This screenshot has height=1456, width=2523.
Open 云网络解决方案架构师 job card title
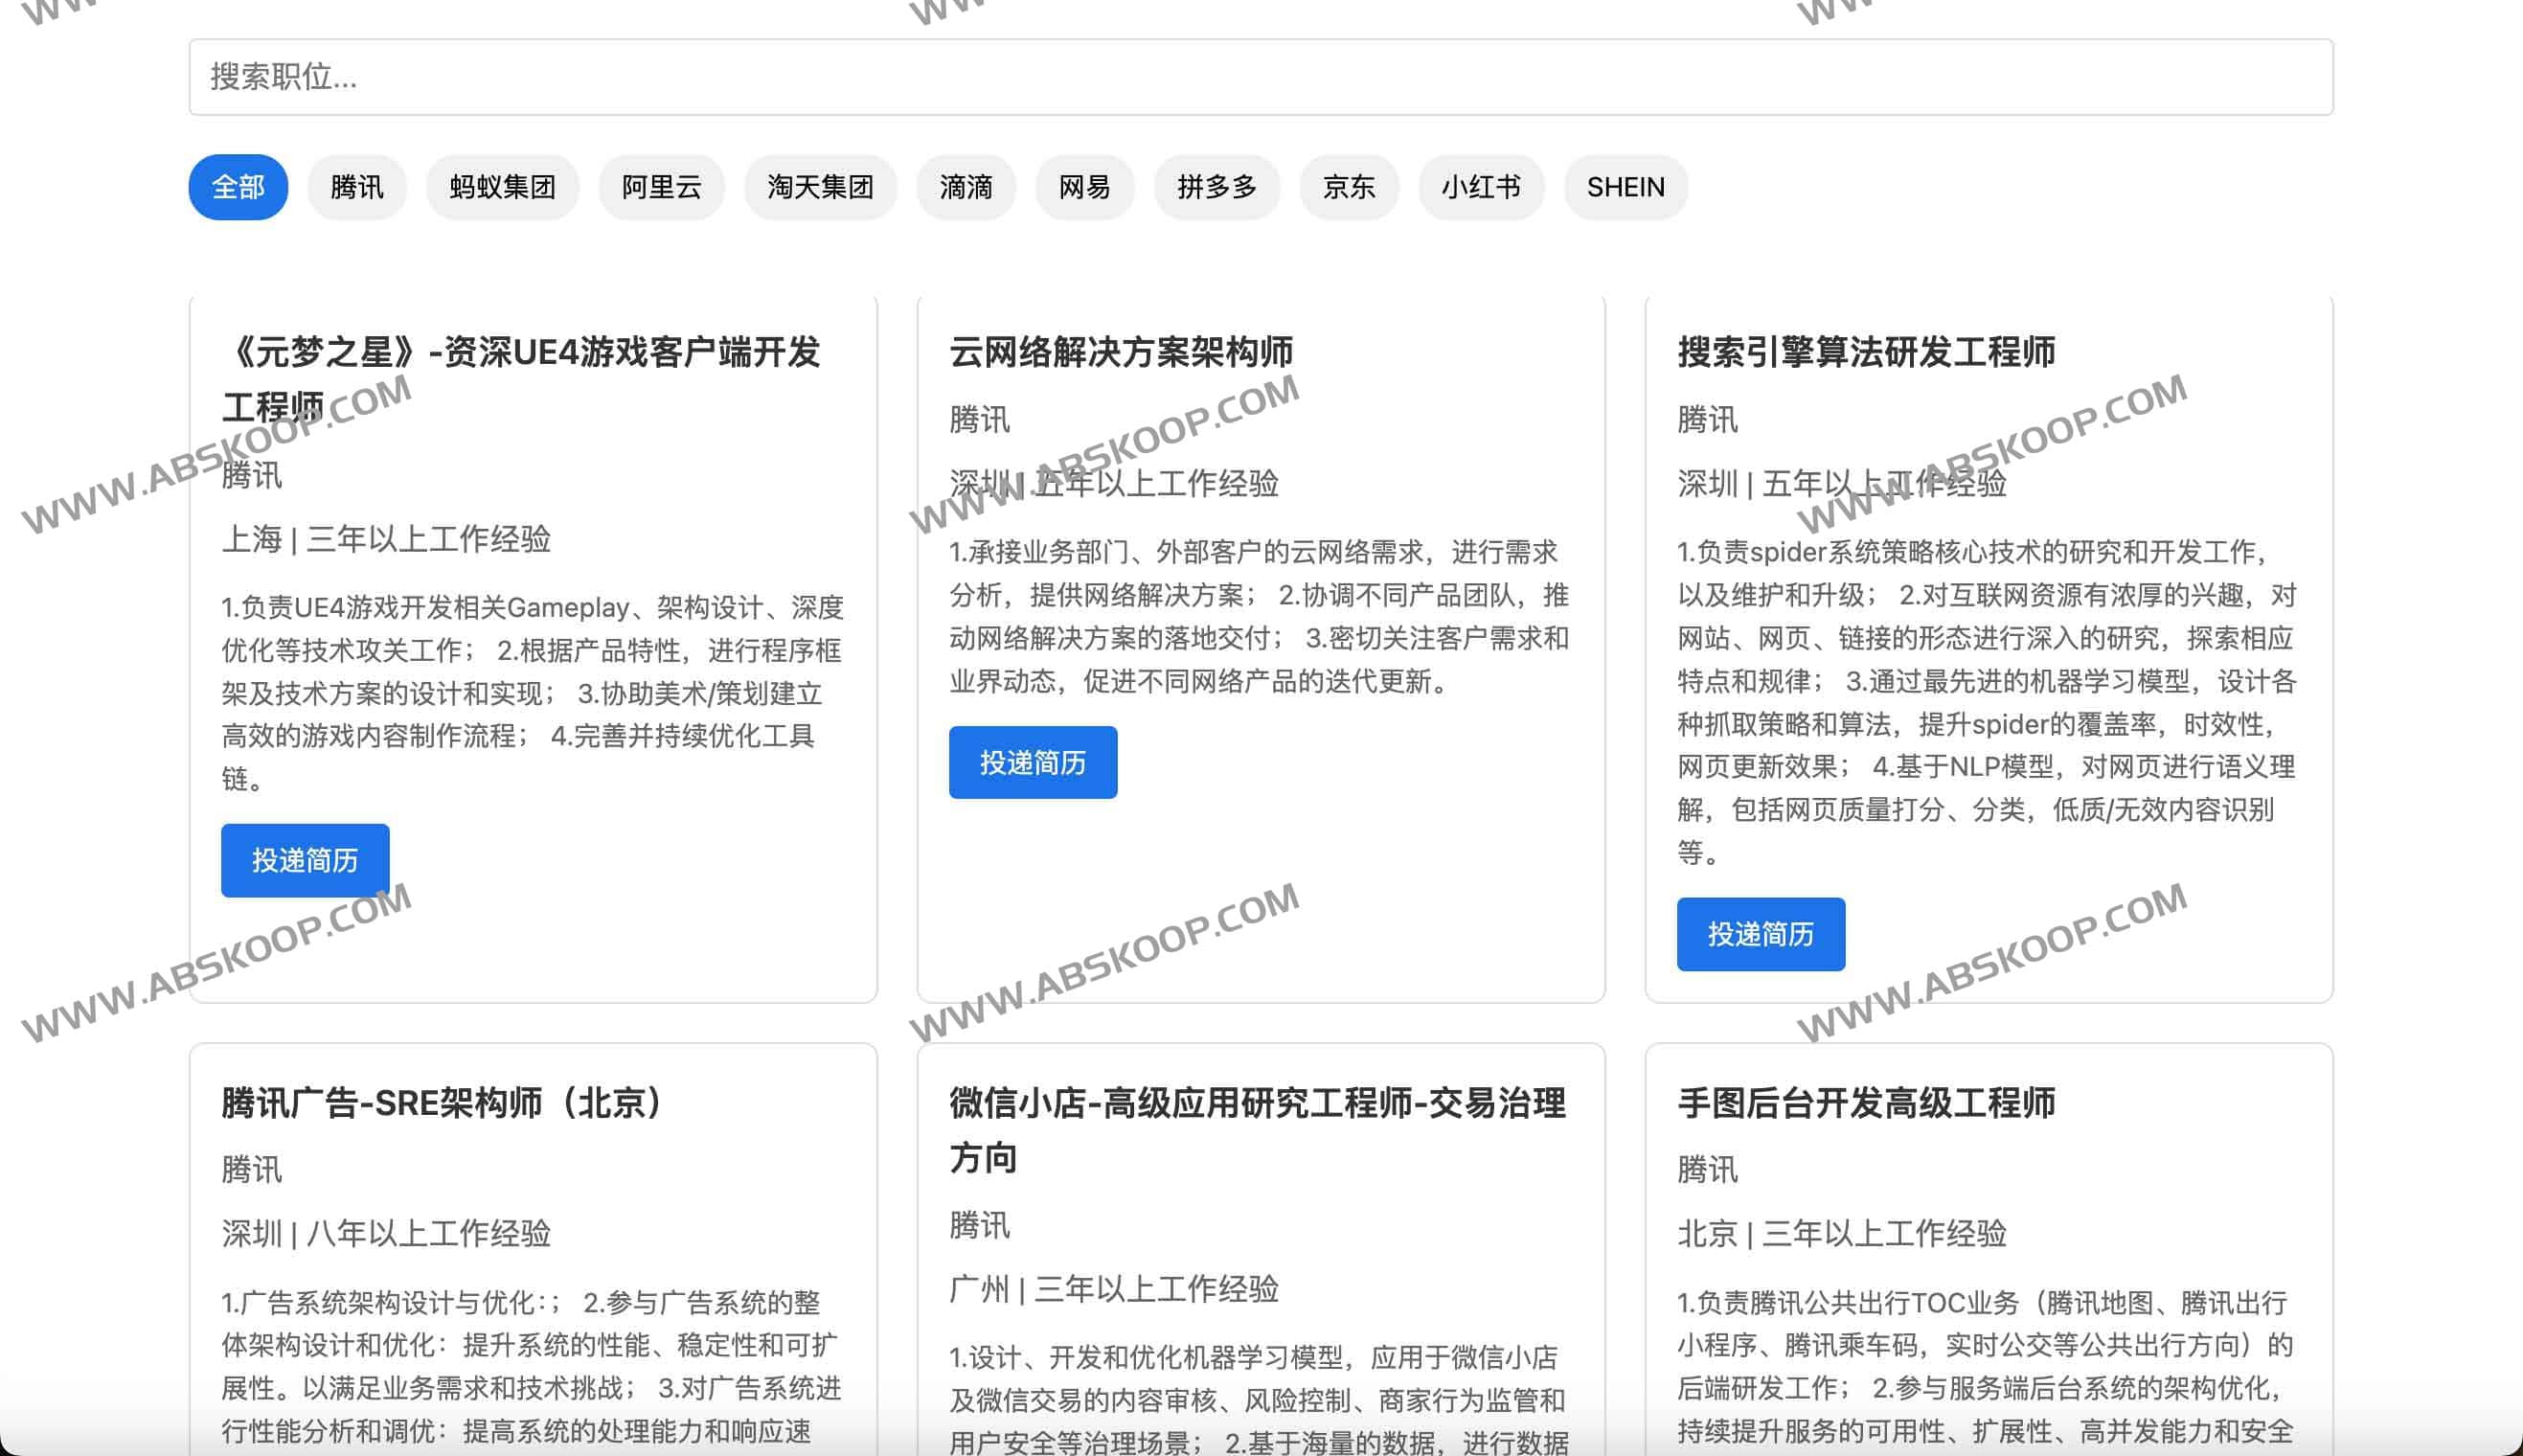pyautogui.click(x=1120, y=352)
